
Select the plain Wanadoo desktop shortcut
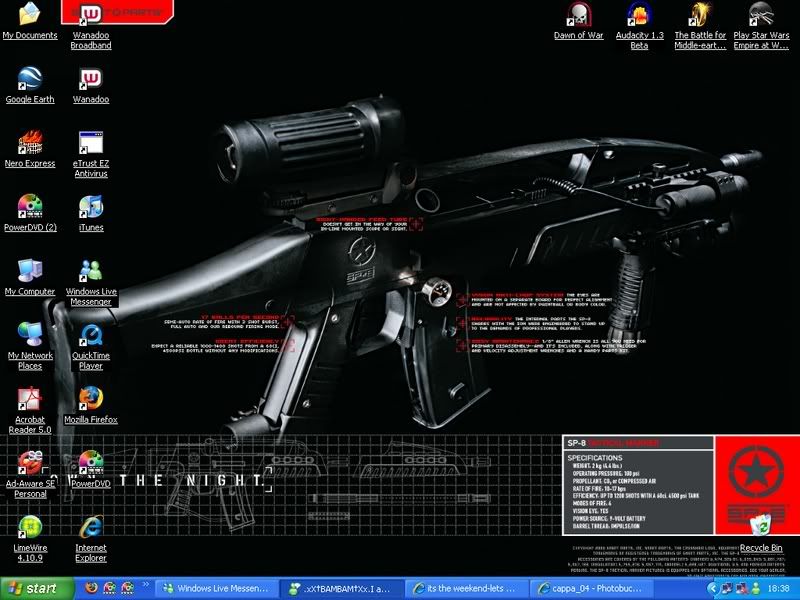tap(91, 86)
